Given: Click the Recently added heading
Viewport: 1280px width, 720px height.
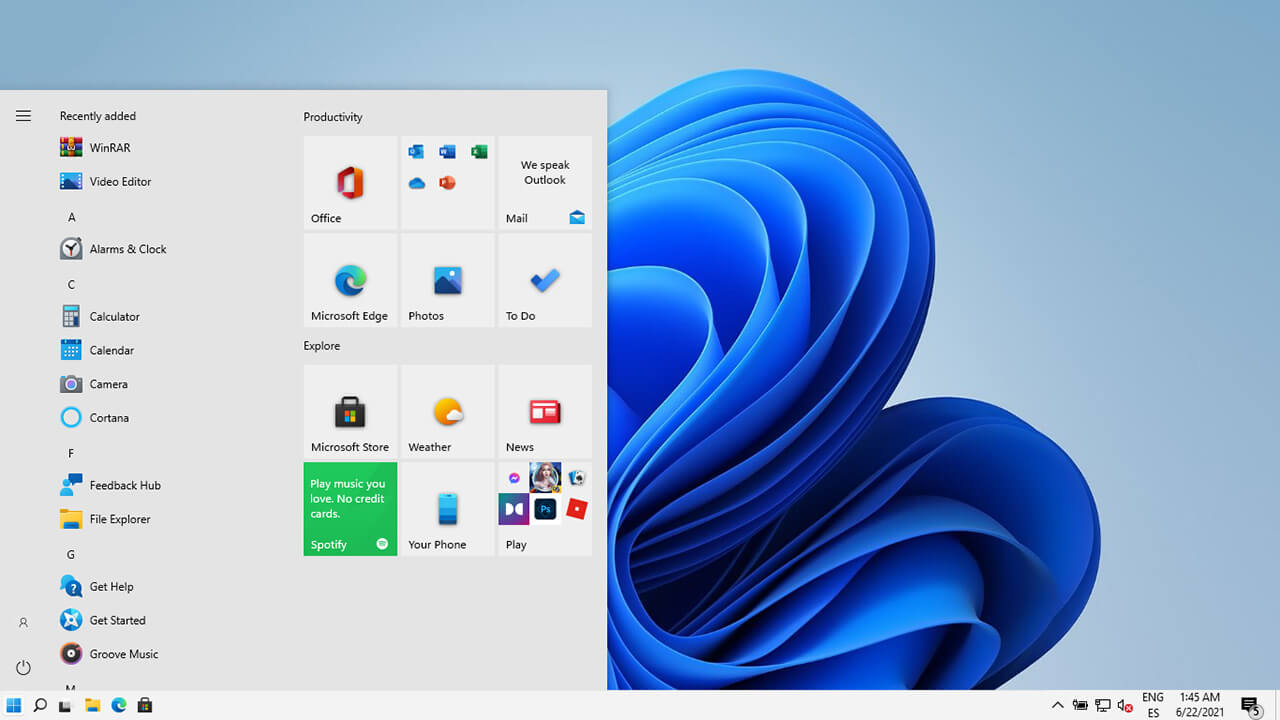Looking at the screenshot, I should coord(98,116).
